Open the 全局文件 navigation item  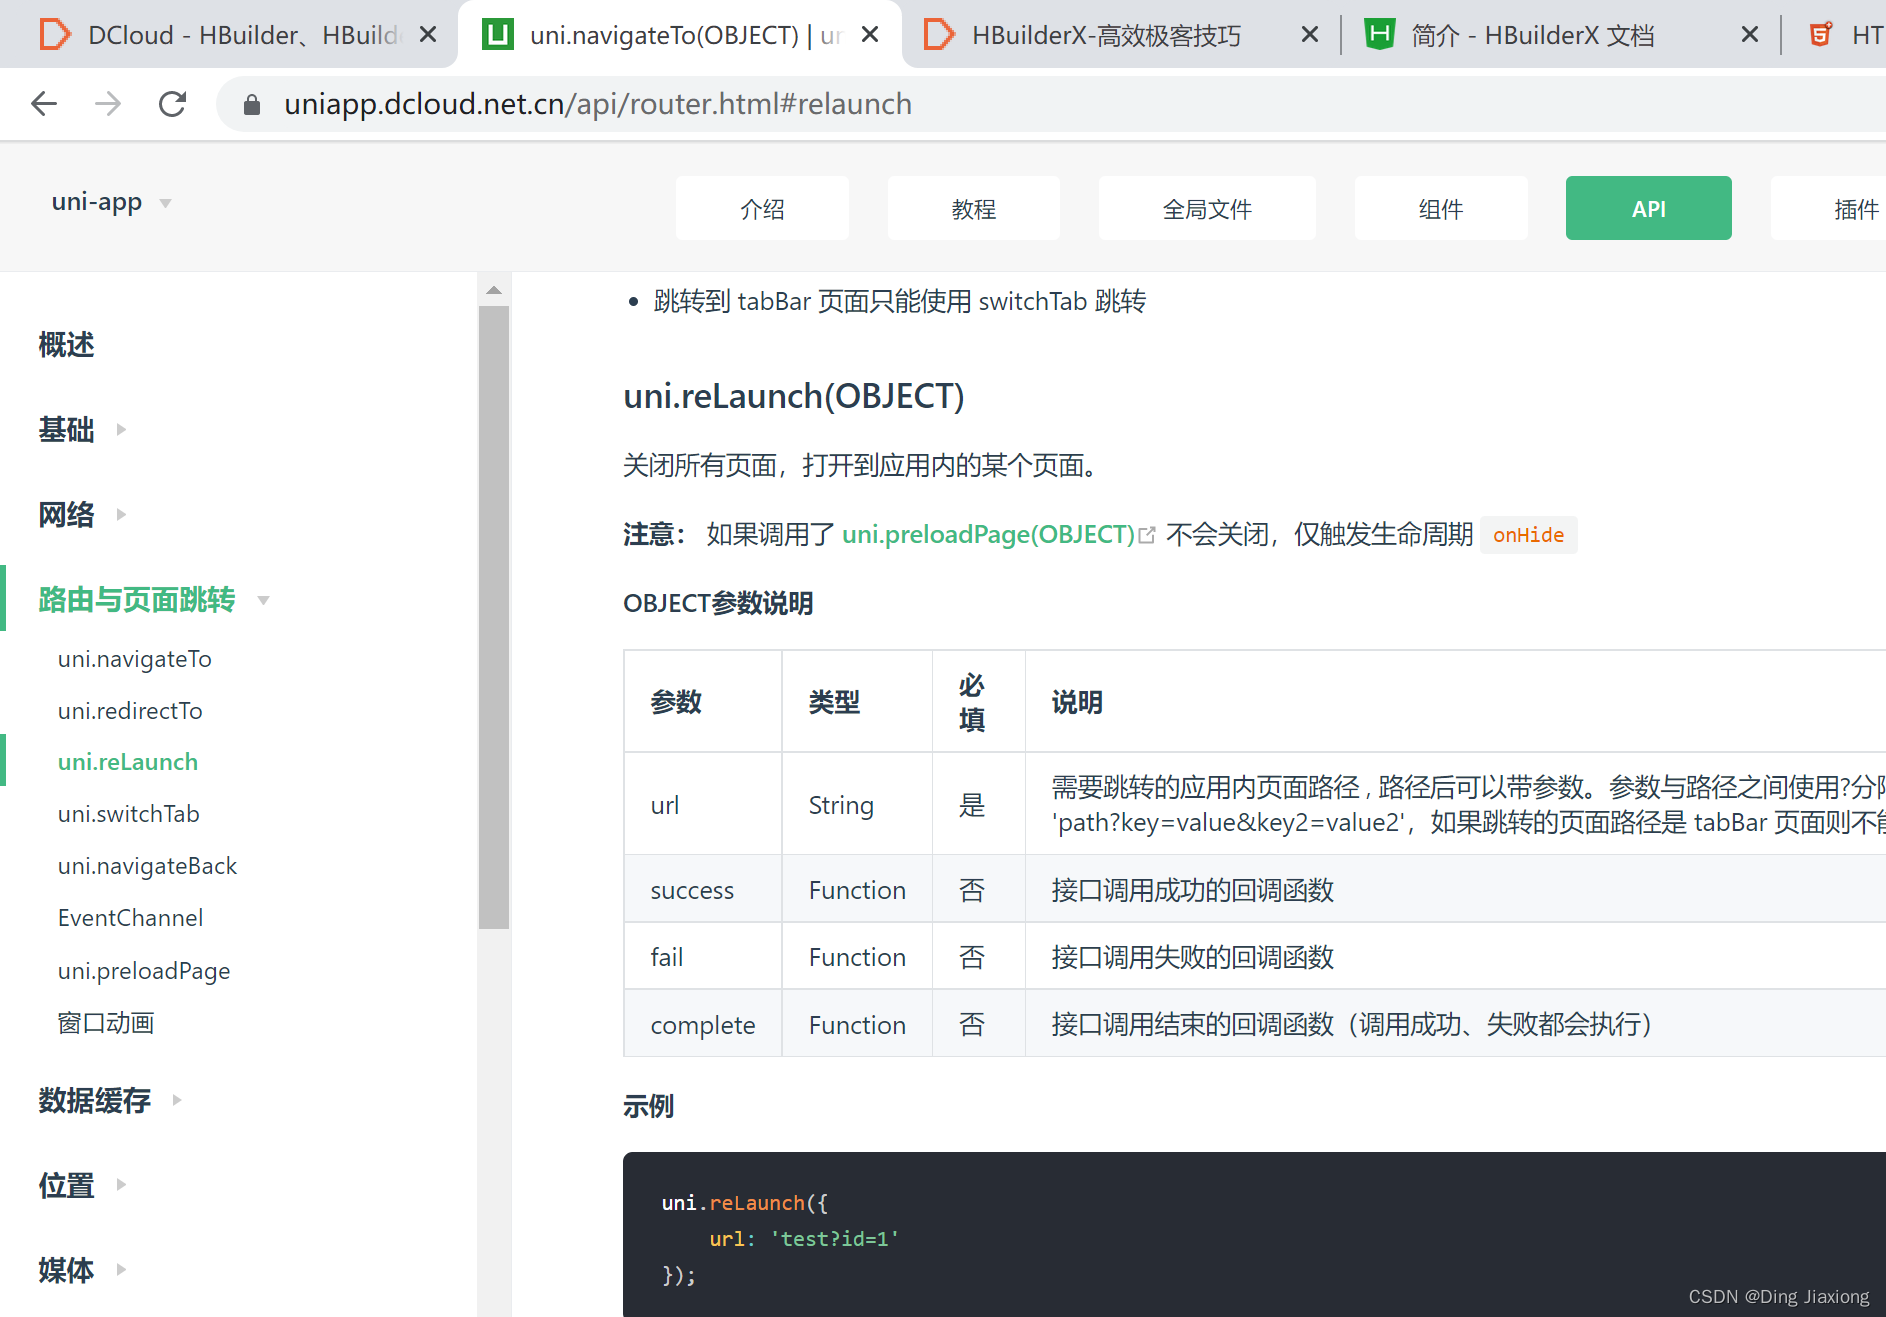tap(1207, 208)
